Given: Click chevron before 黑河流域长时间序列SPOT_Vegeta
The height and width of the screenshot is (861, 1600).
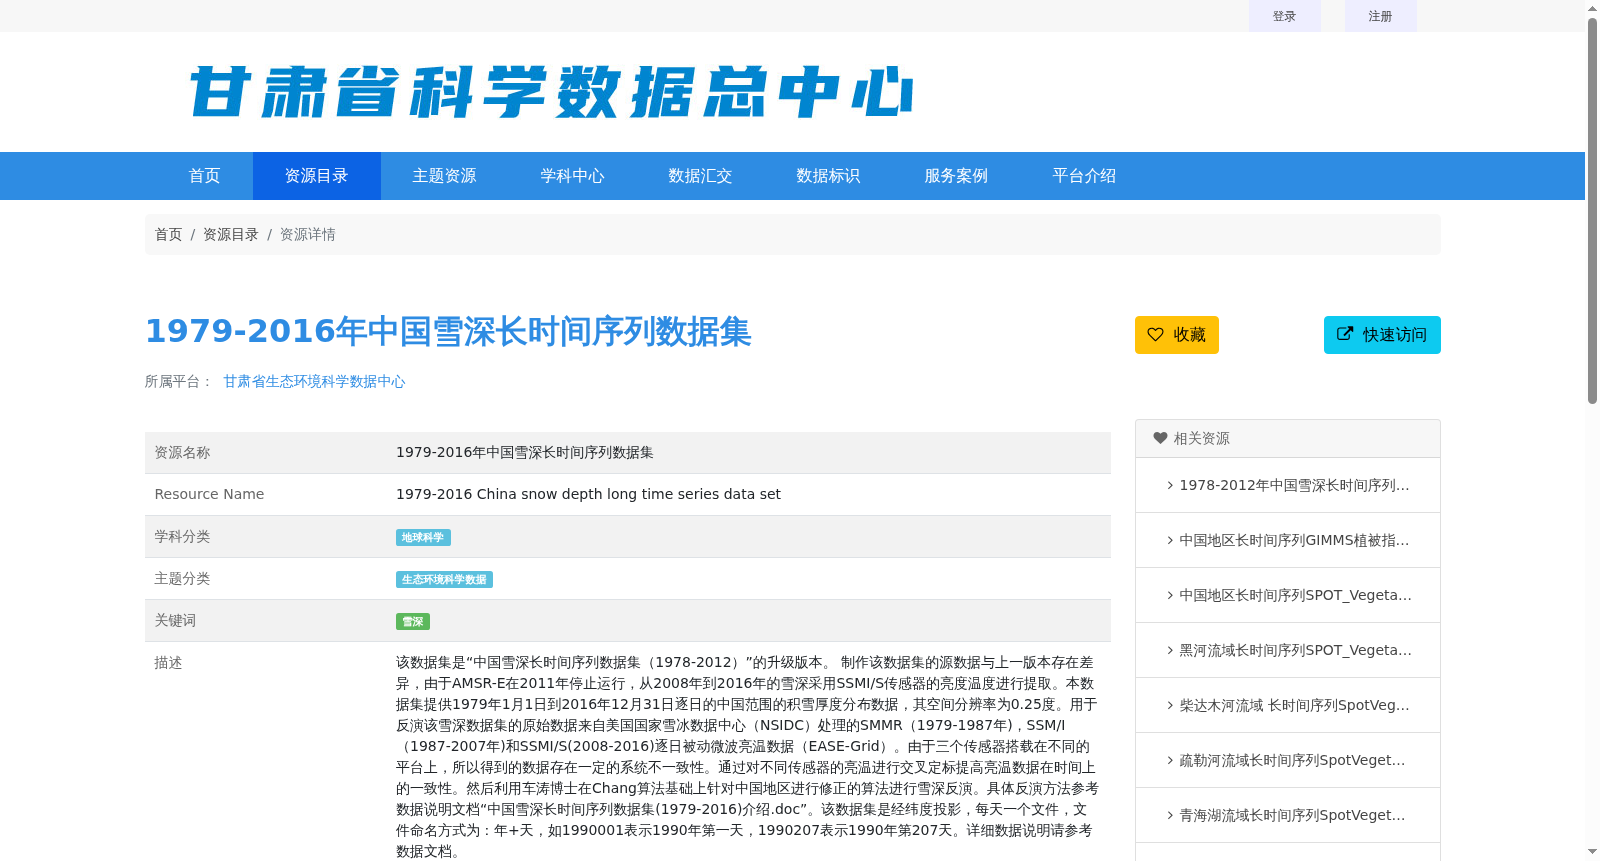Looking at the screenshot, I should click(1170, 650).
